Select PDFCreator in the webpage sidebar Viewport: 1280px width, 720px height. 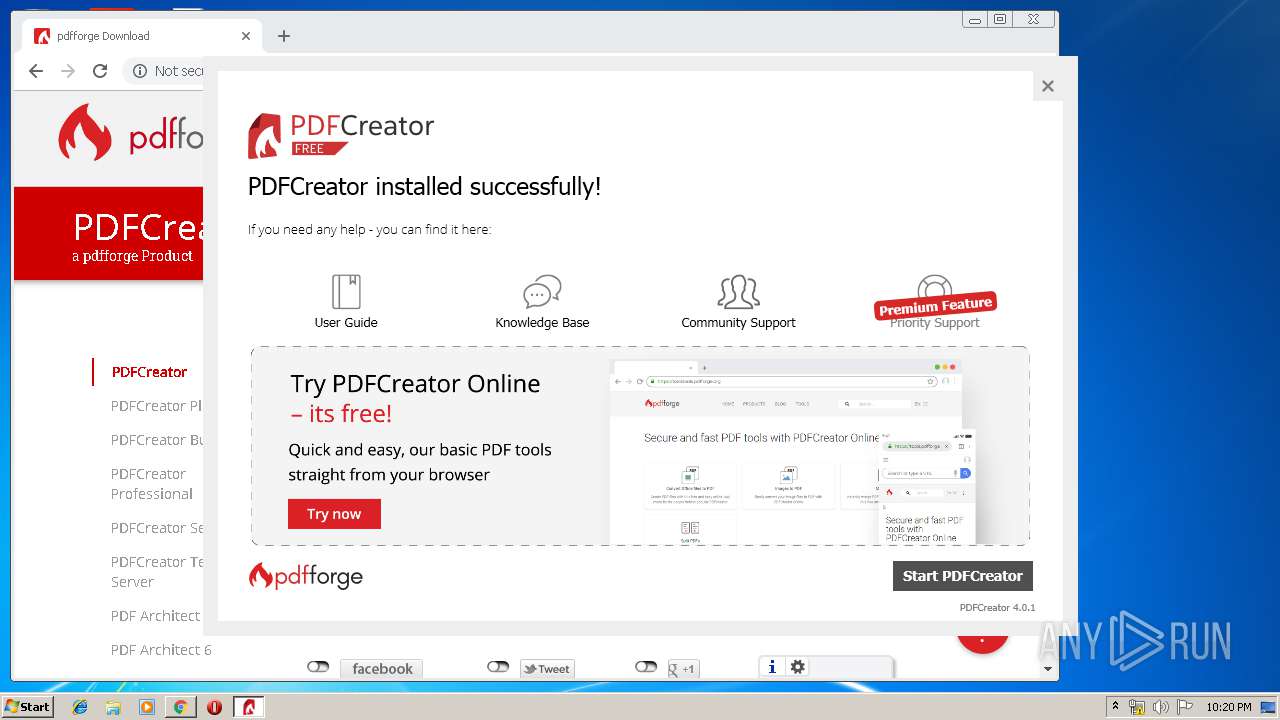[x=149, y=372]
